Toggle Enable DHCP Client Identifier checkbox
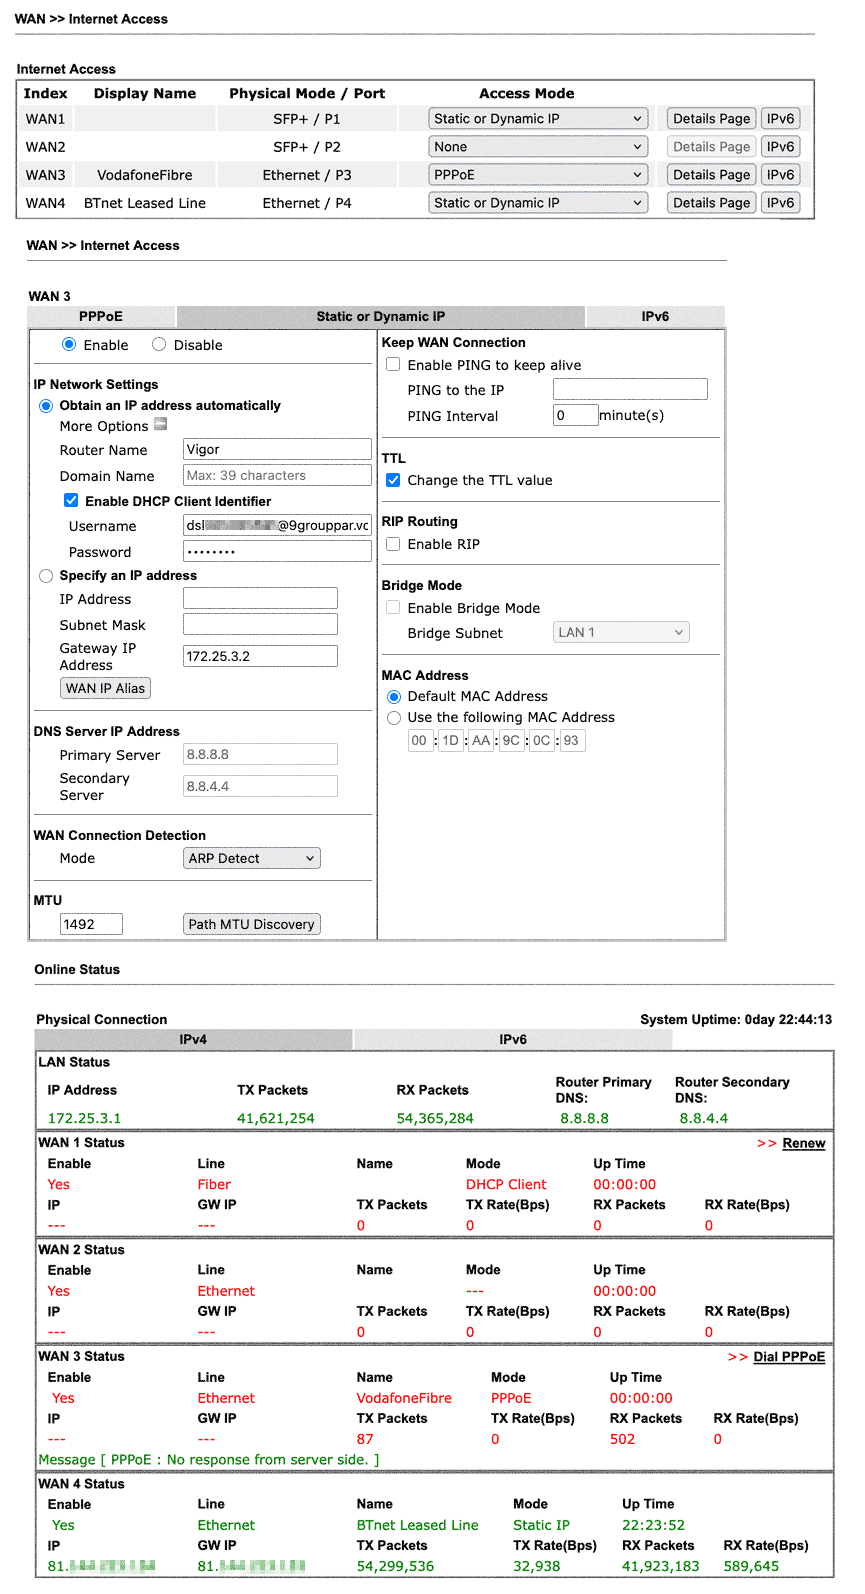Viewport: 865px width, 1594px height. (x=71, y=500)
